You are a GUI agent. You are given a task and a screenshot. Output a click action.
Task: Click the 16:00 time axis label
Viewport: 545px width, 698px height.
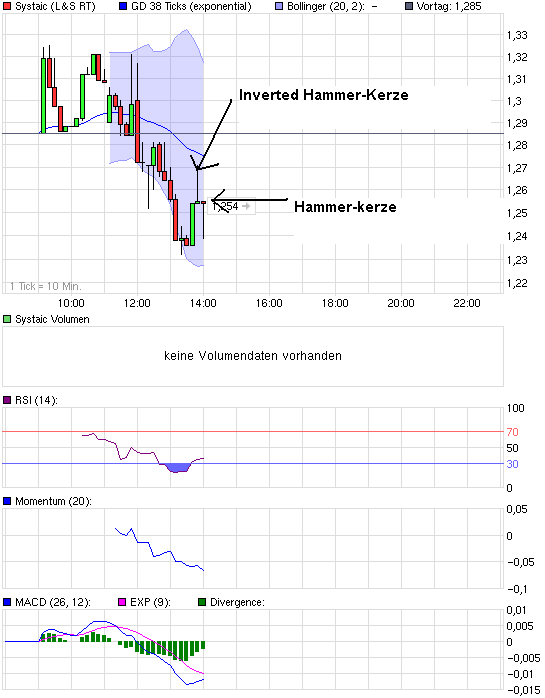coord(269,303)
